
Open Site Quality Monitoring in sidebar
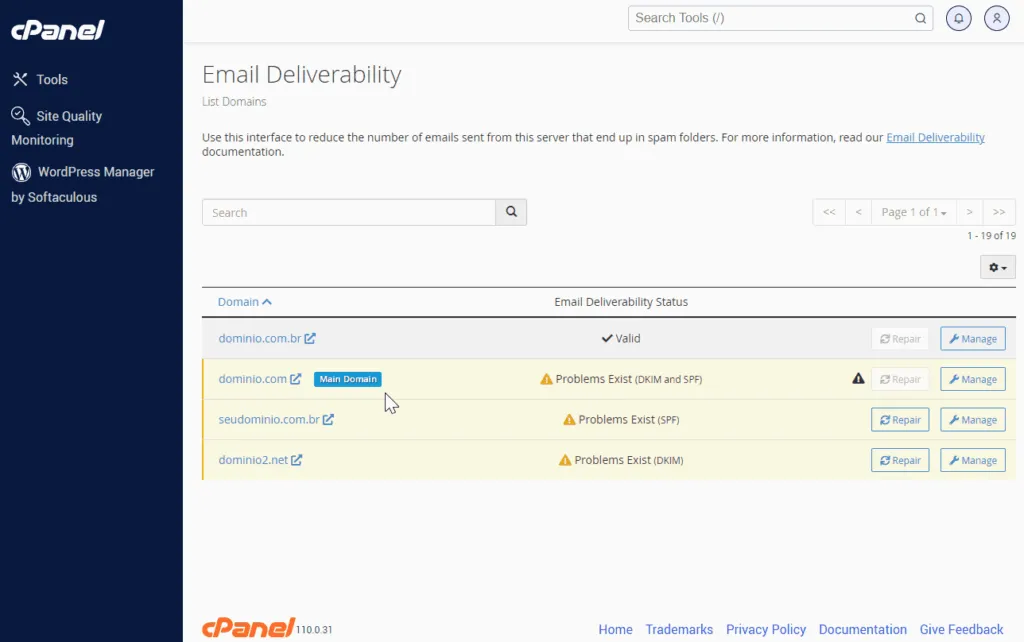click(57, 127)
